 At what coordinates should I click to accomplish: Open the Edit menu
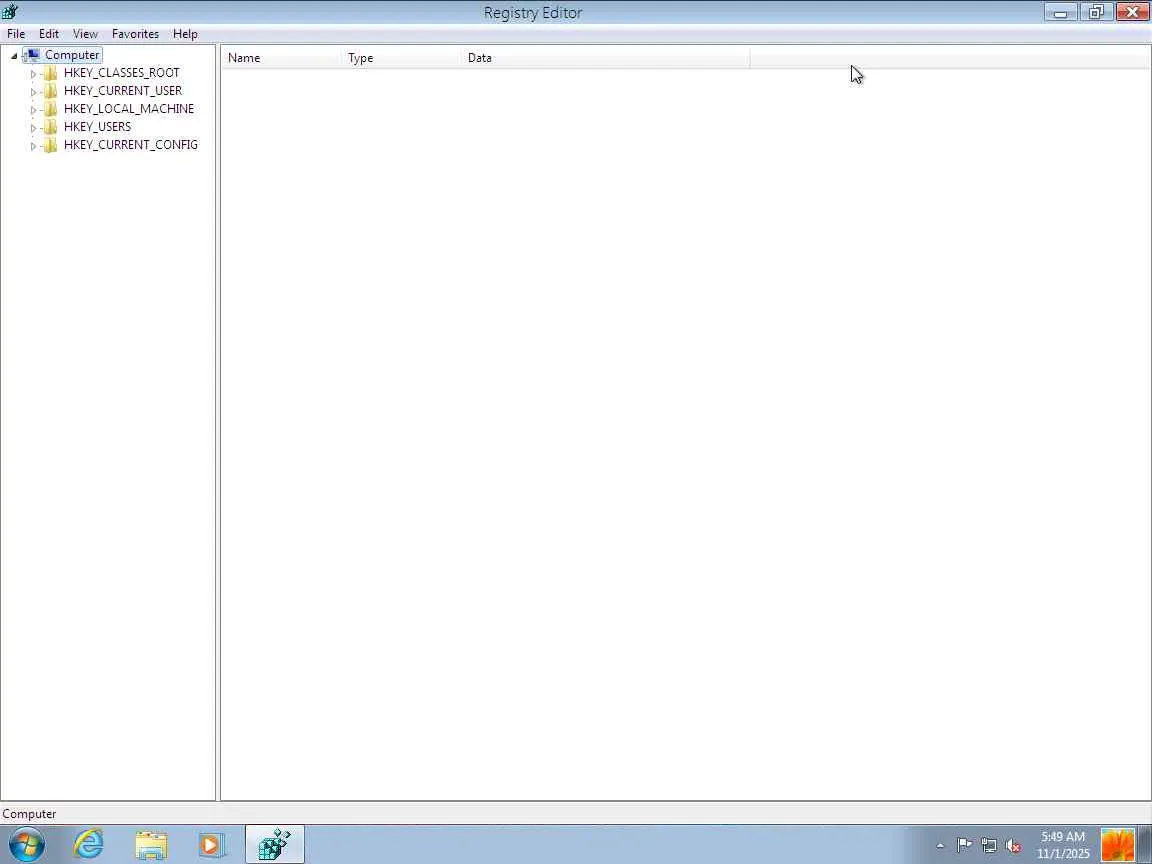tap(48, 34)
